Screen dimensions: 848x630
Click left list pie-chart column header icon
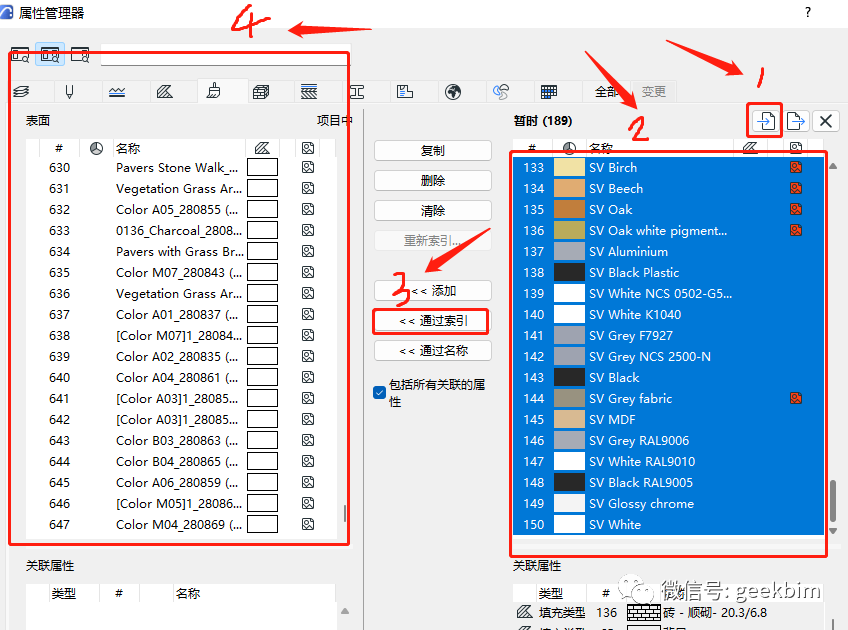pos(96,148)
